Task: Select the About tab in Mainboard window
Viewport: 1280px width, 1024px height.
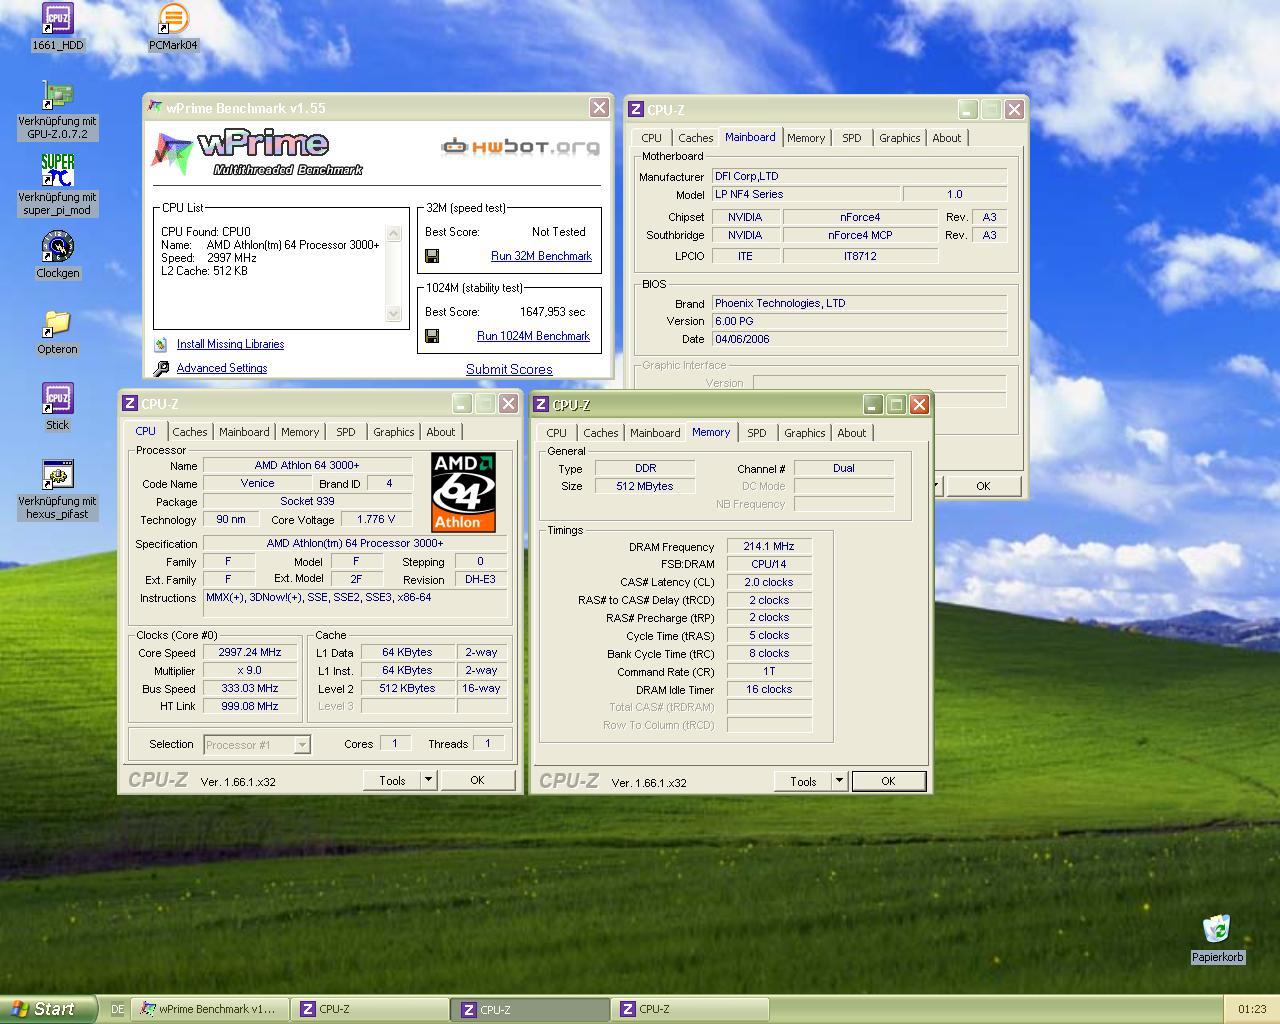Action: (x=946, y=138)
